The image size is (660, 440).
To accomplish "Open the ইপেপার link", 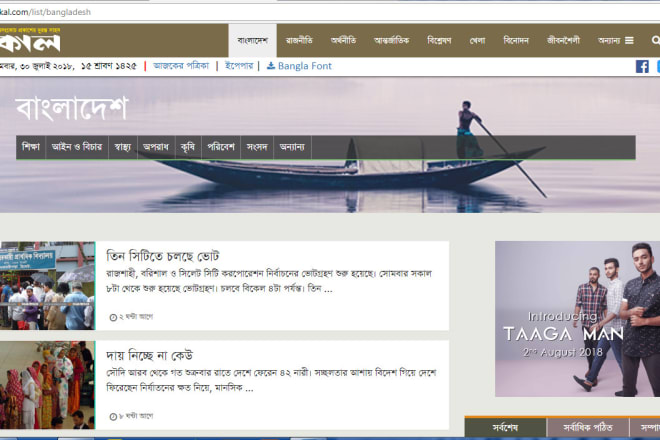I will [239, 66].
